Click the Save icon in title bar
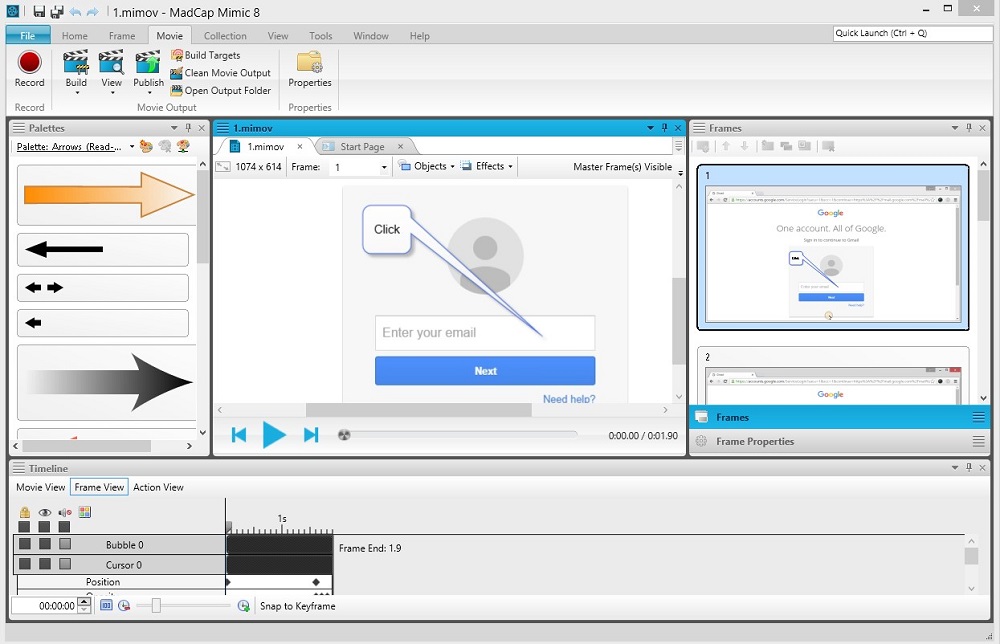Screen dimensions: 1000x644 pos(39,11)
